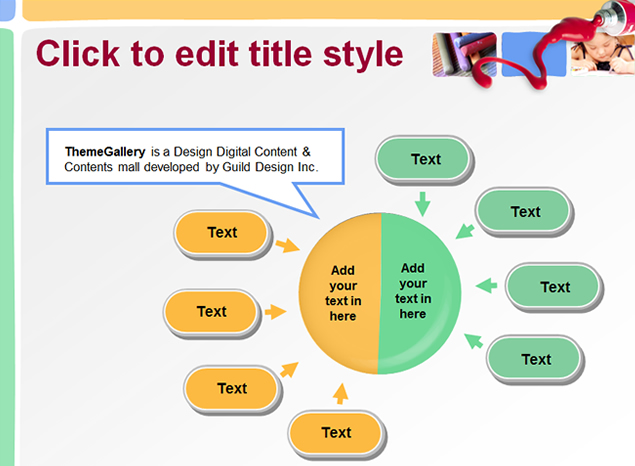
Task: Select the topmost green Text pill
Action: tap(425, 159)
